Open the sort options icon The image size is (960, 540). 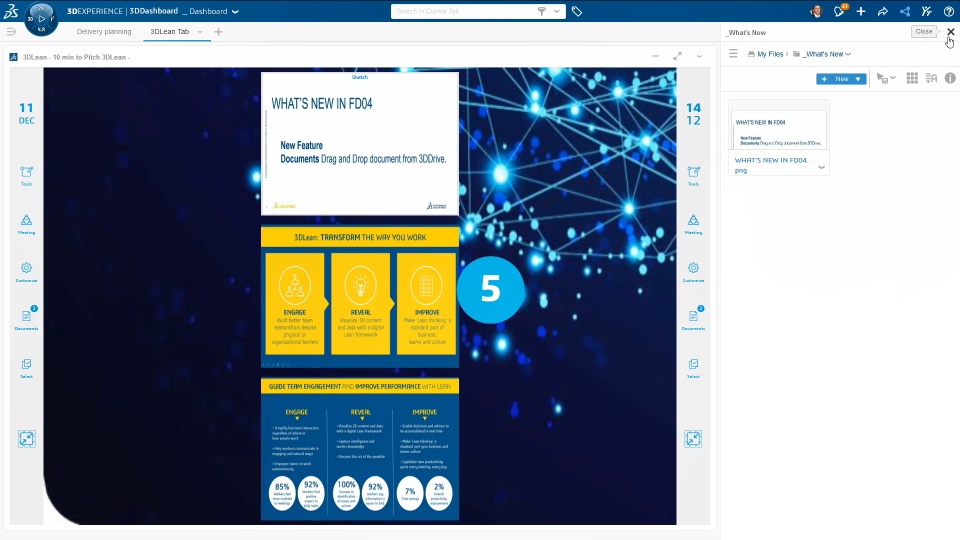(x=931, y=78)
